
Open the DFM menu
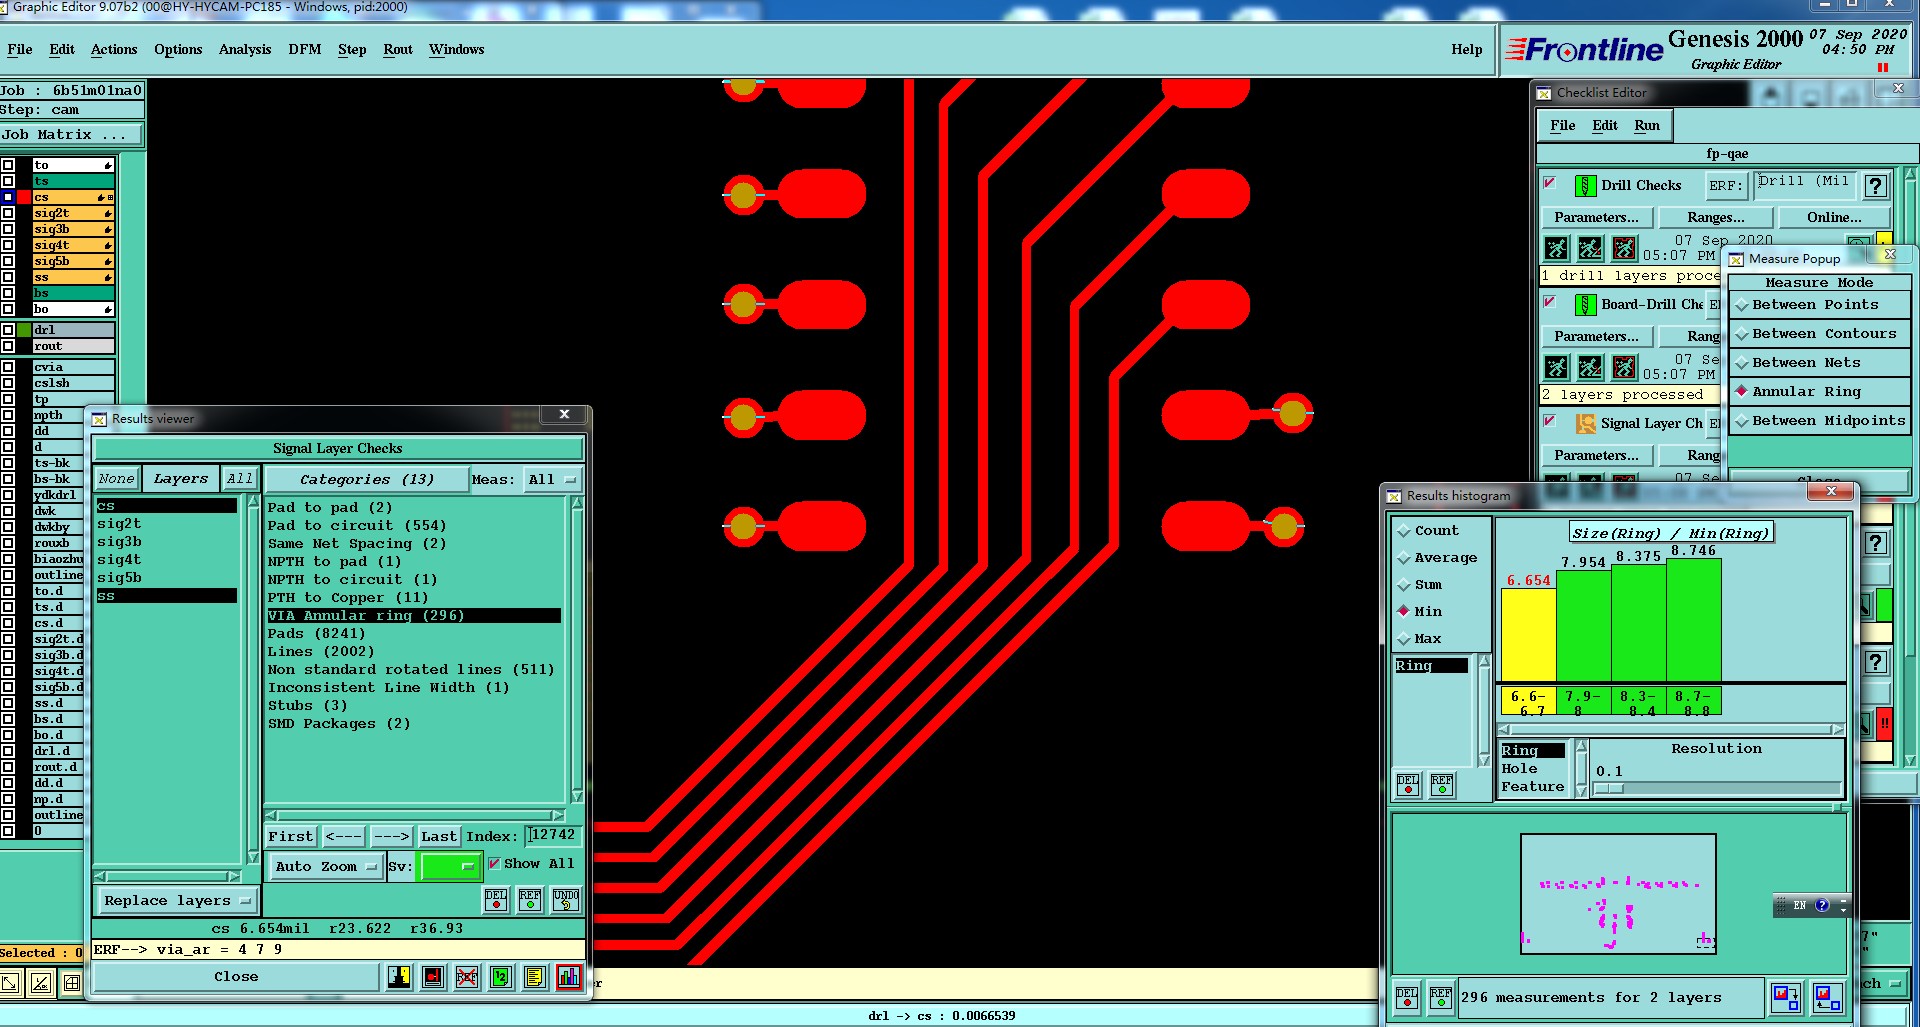[305, 50]
